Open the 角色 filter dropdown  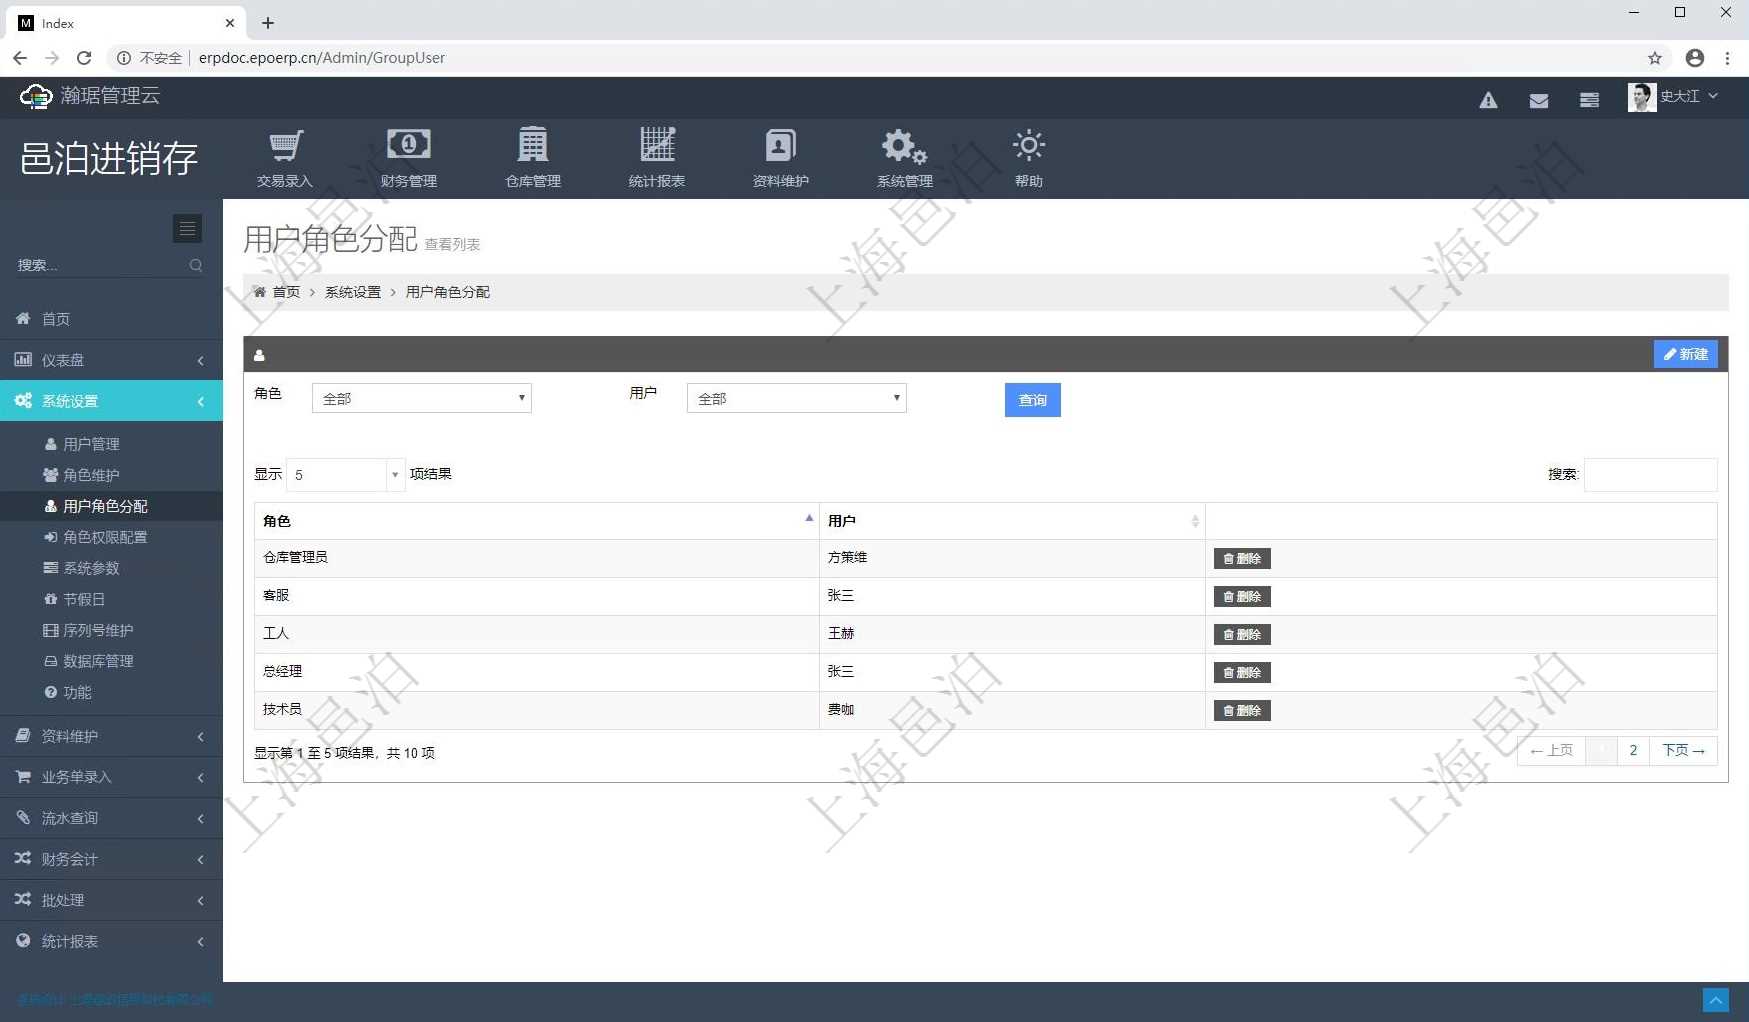click(421, 398)
